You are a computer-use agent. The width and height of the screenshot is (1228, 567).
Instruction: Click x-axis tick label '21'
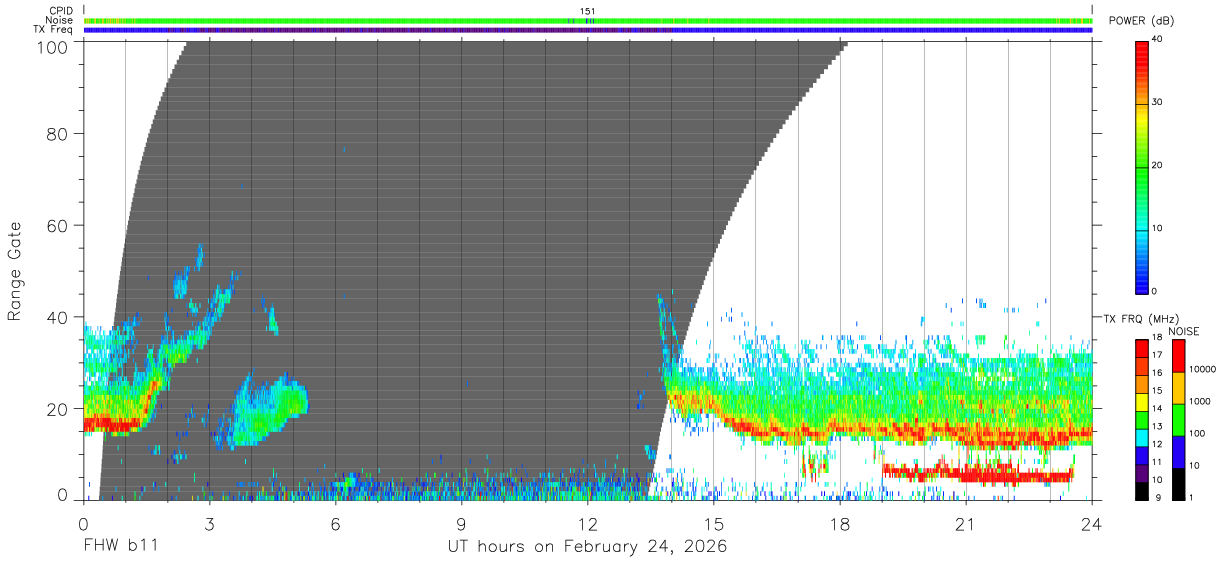coord(965,524)
